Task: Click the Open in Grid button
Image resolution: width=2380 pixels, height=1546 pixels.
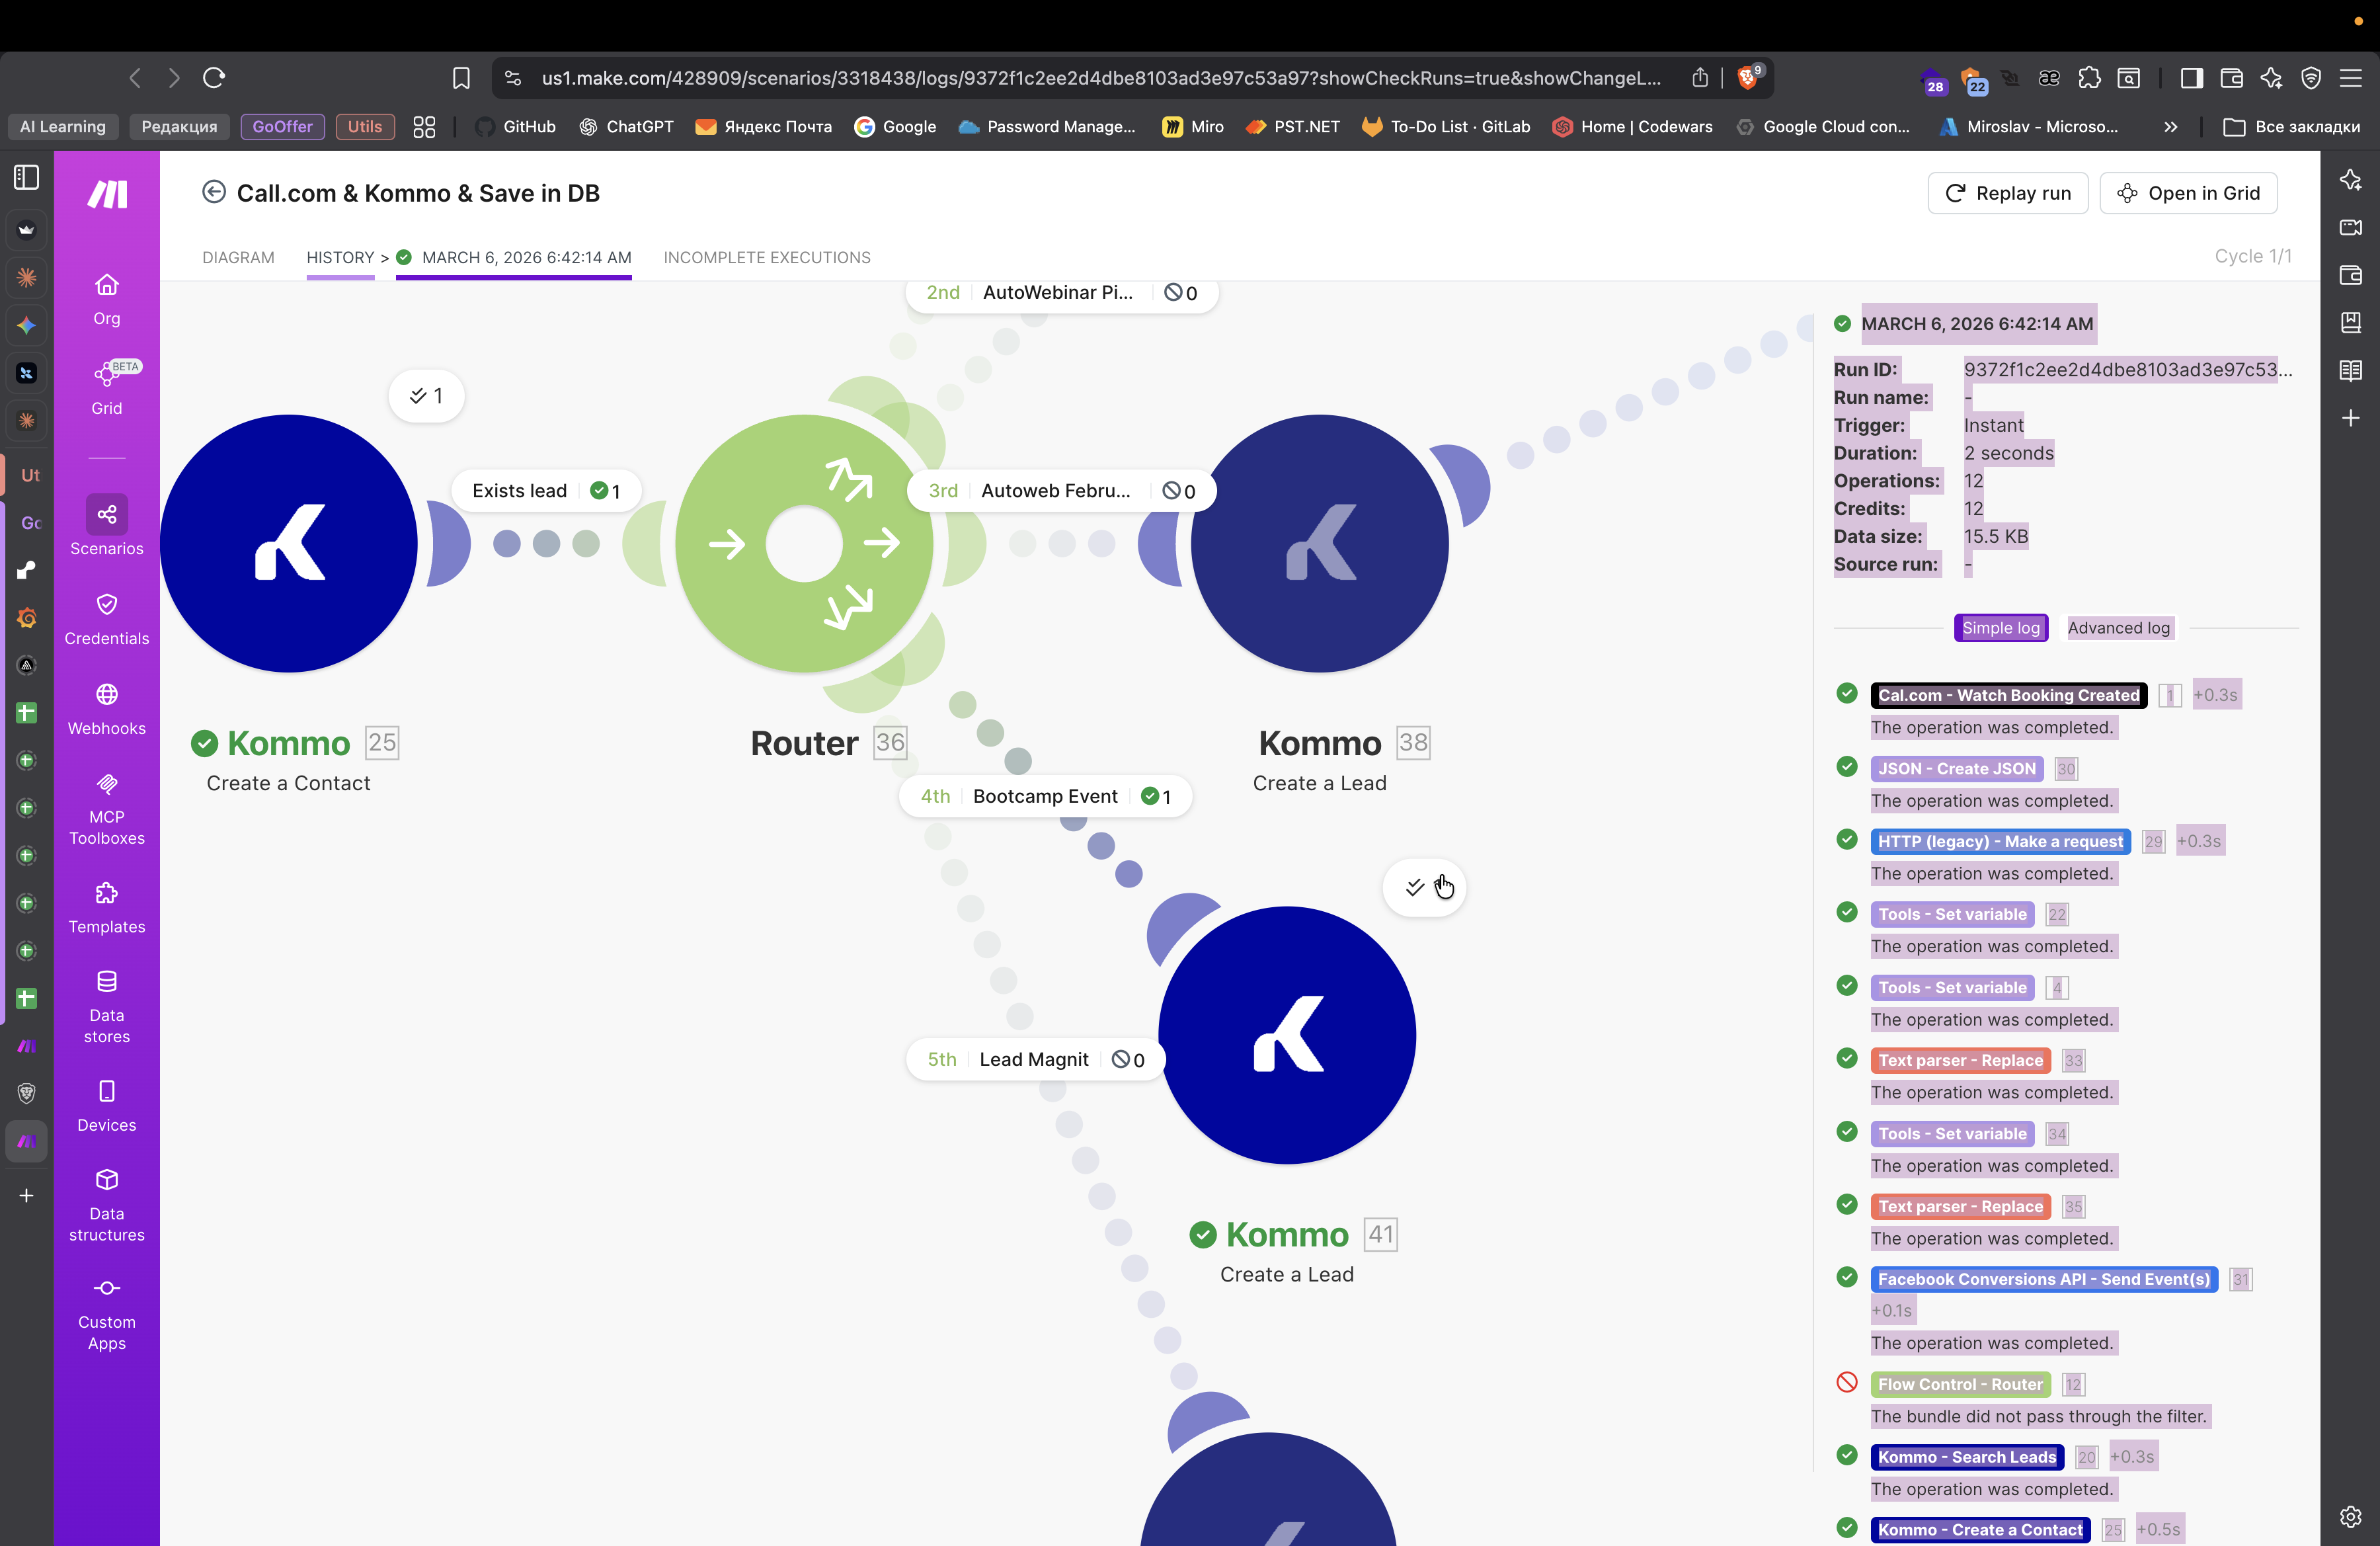Action: [x=2188, y=193]
